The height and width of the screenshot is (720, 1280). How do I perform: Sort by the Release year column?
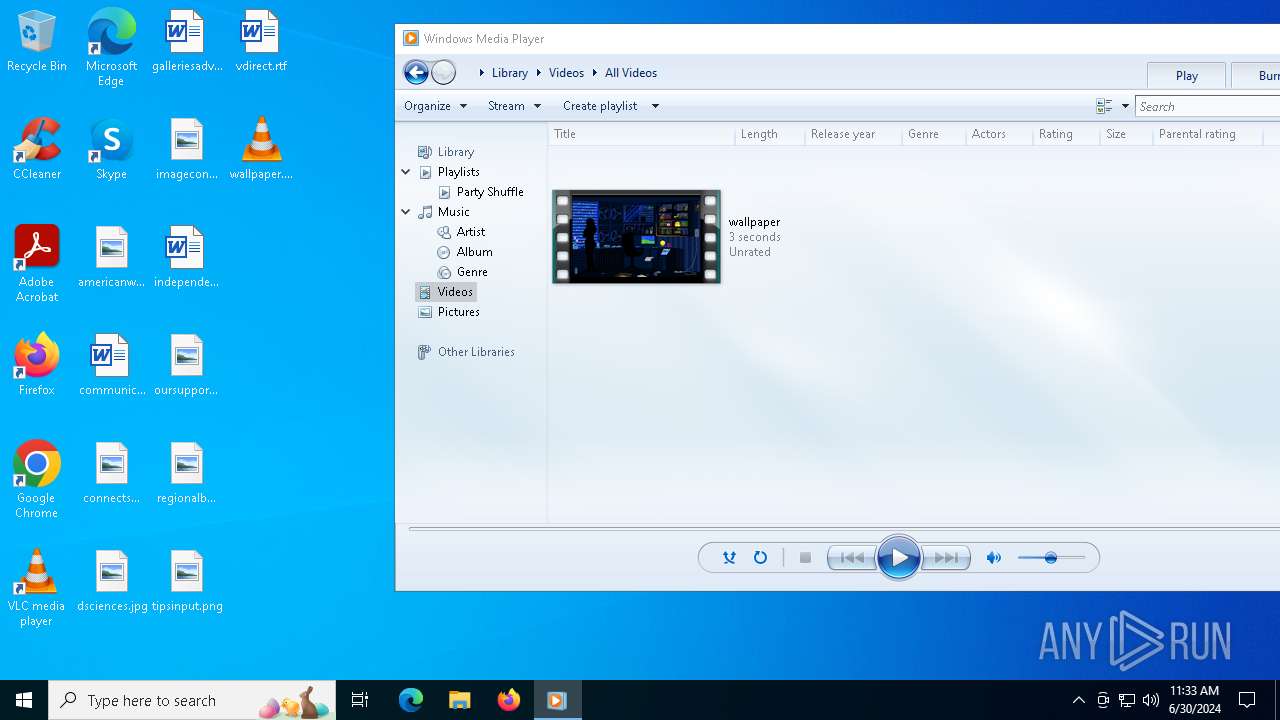[853, 134]
